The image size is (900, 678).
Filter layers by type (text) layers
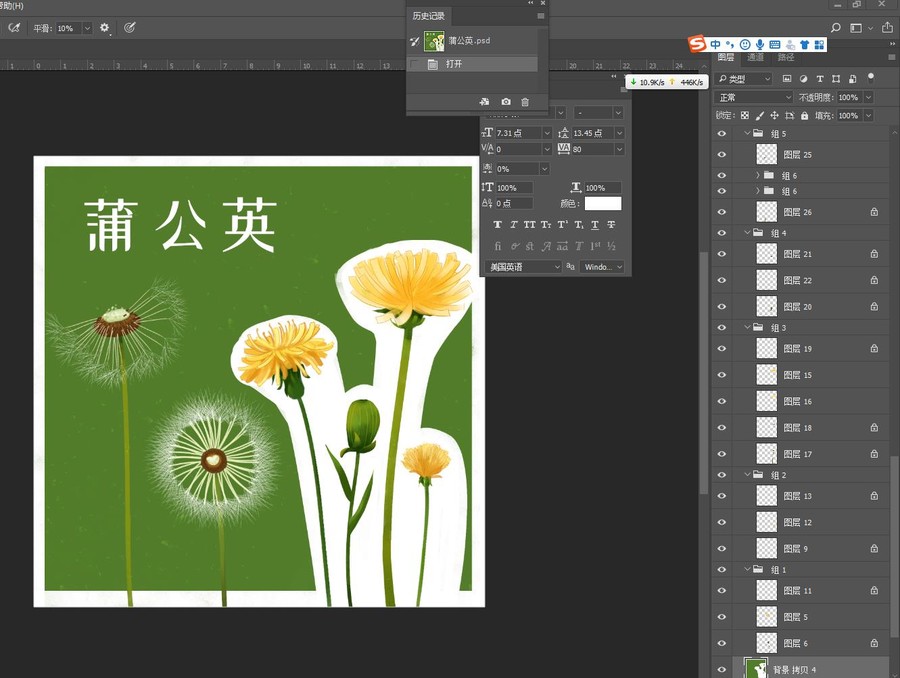[x=820, y=79]
